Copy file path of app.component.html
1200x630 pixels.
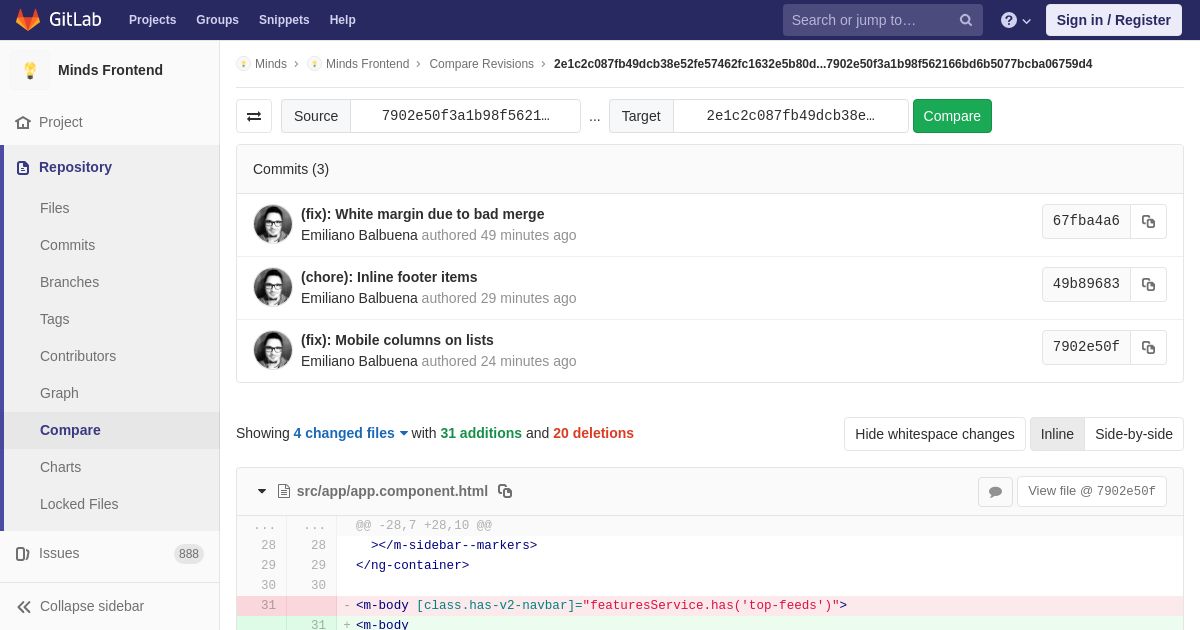[x=505, y=491]
